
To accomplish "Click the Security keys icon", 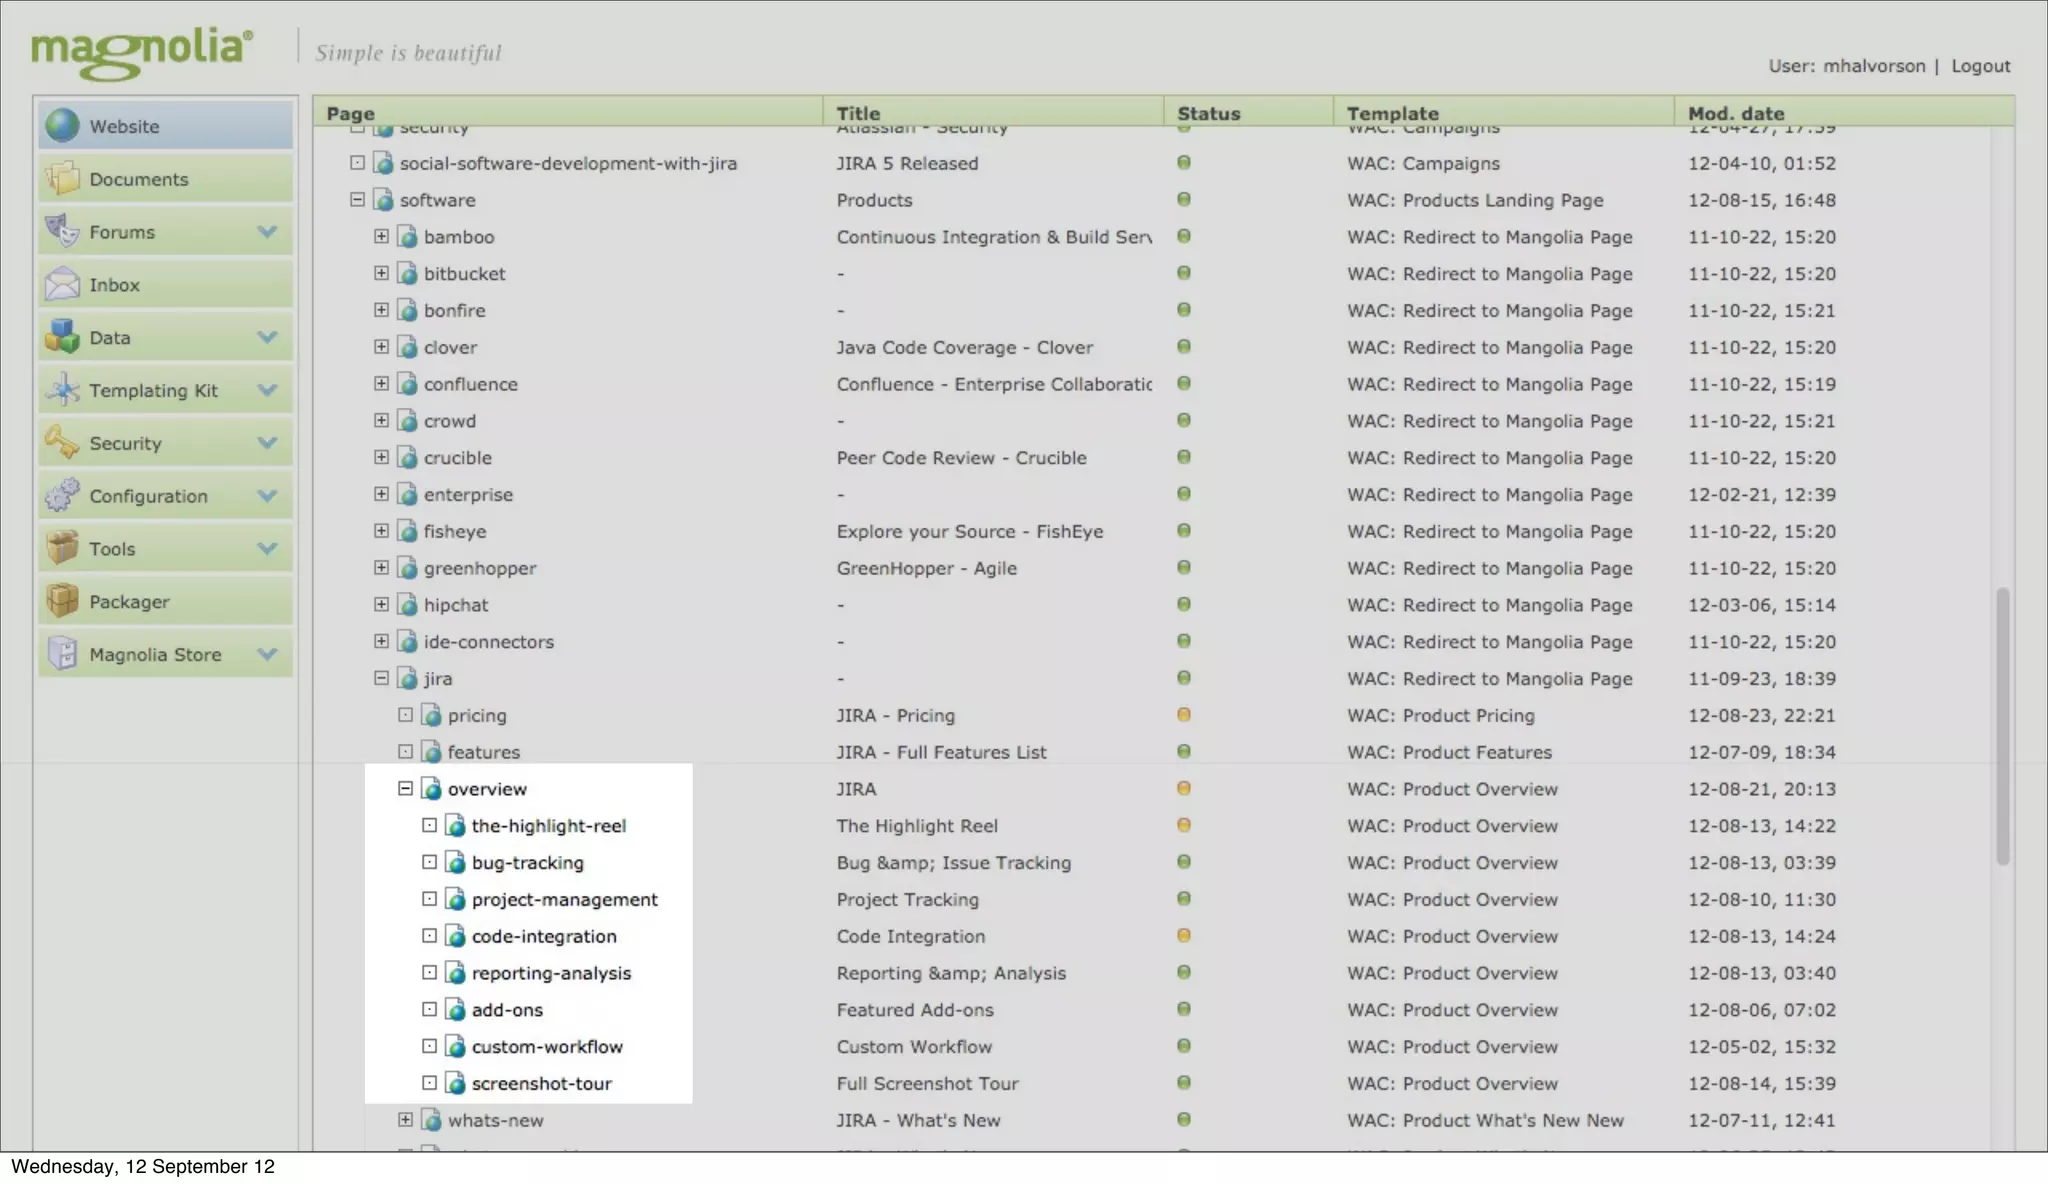I will [62, 443].
